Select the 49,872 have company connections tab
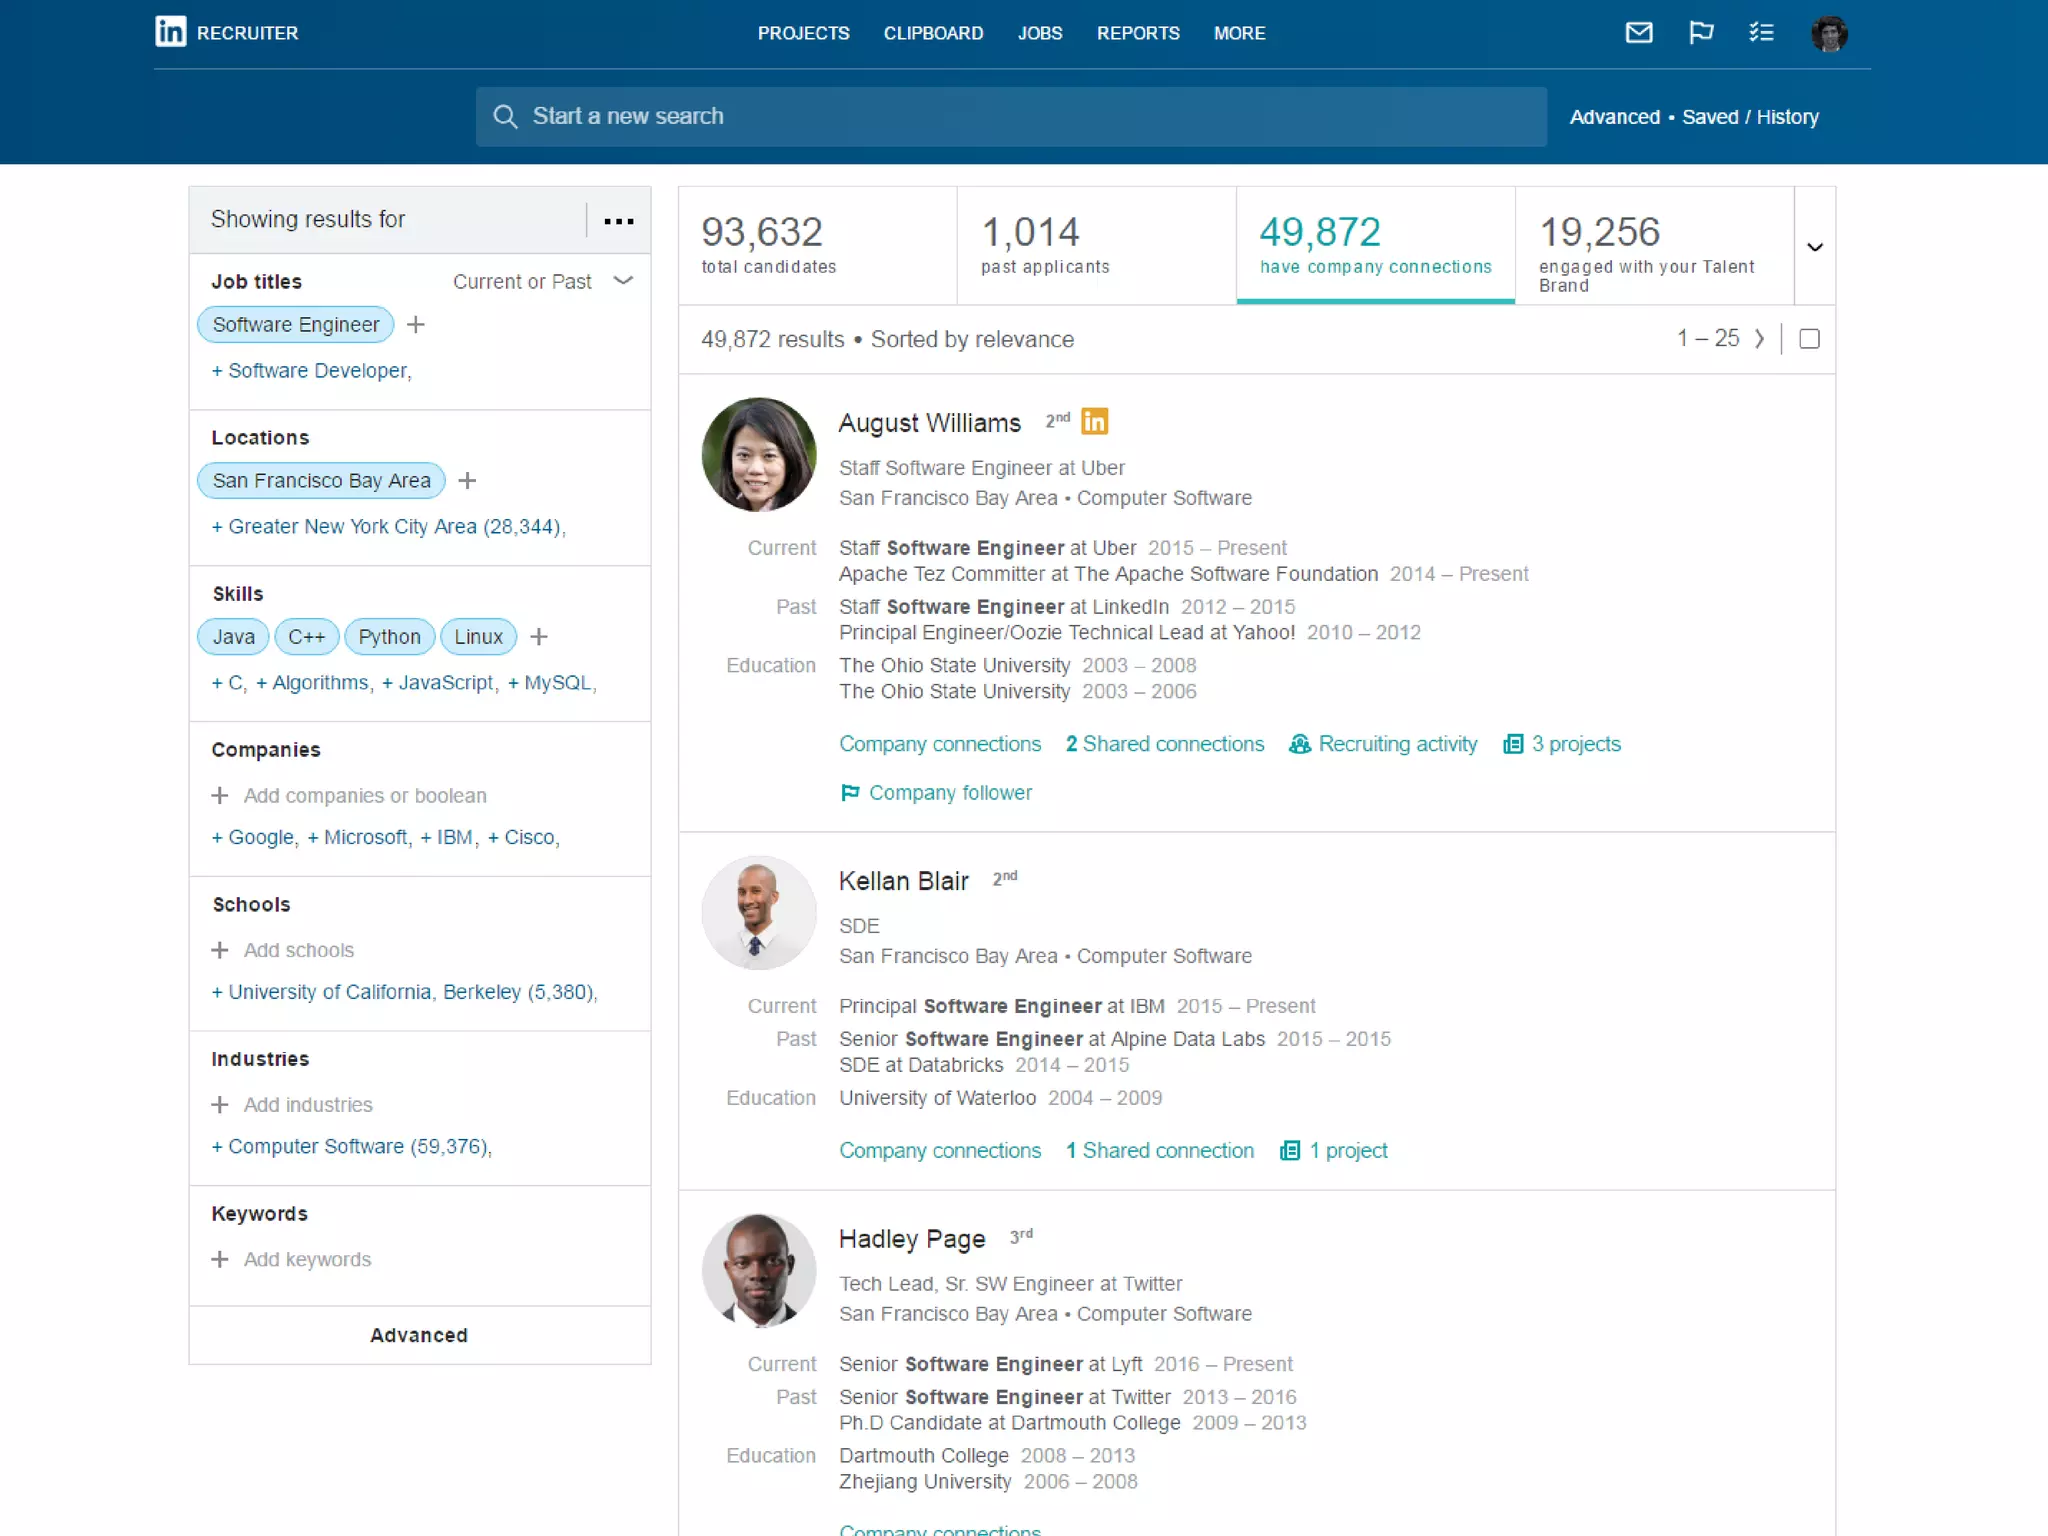The height and width of the screenshot is (1536, 2048). pyautogui.click(x=1376, y=245)
